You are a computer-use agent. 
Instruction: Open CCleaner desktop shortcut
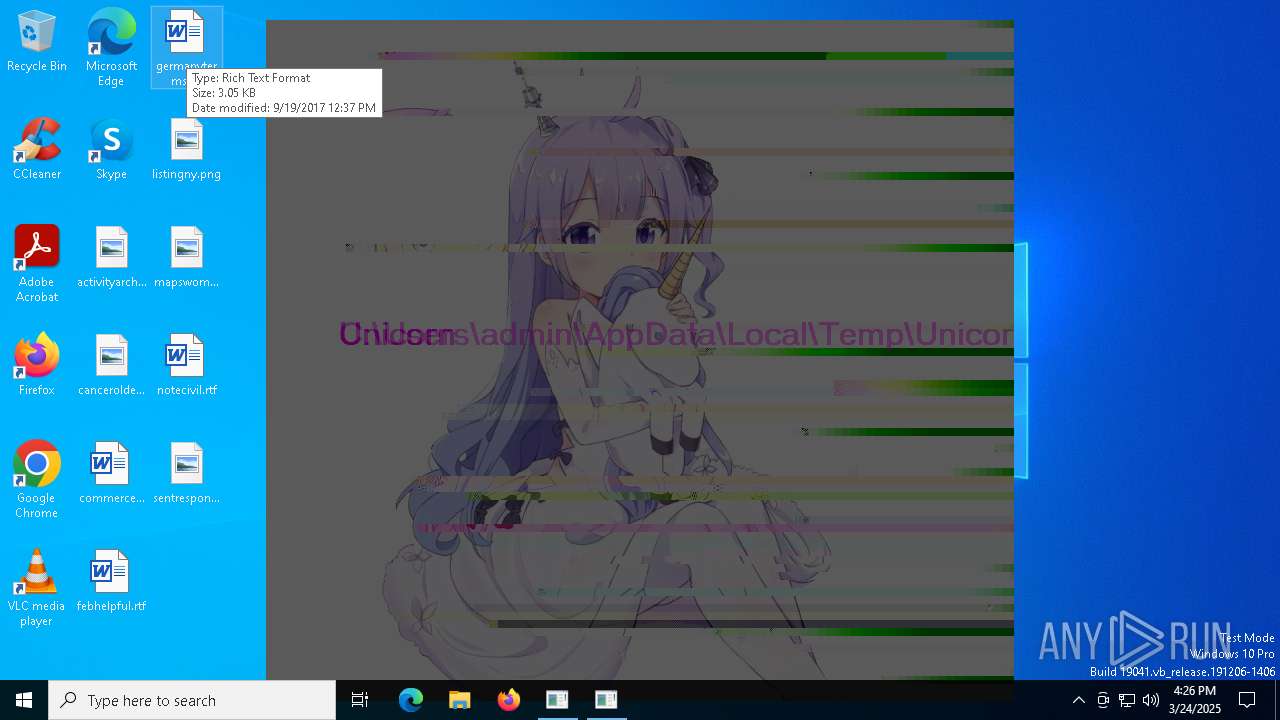point(37,150)
